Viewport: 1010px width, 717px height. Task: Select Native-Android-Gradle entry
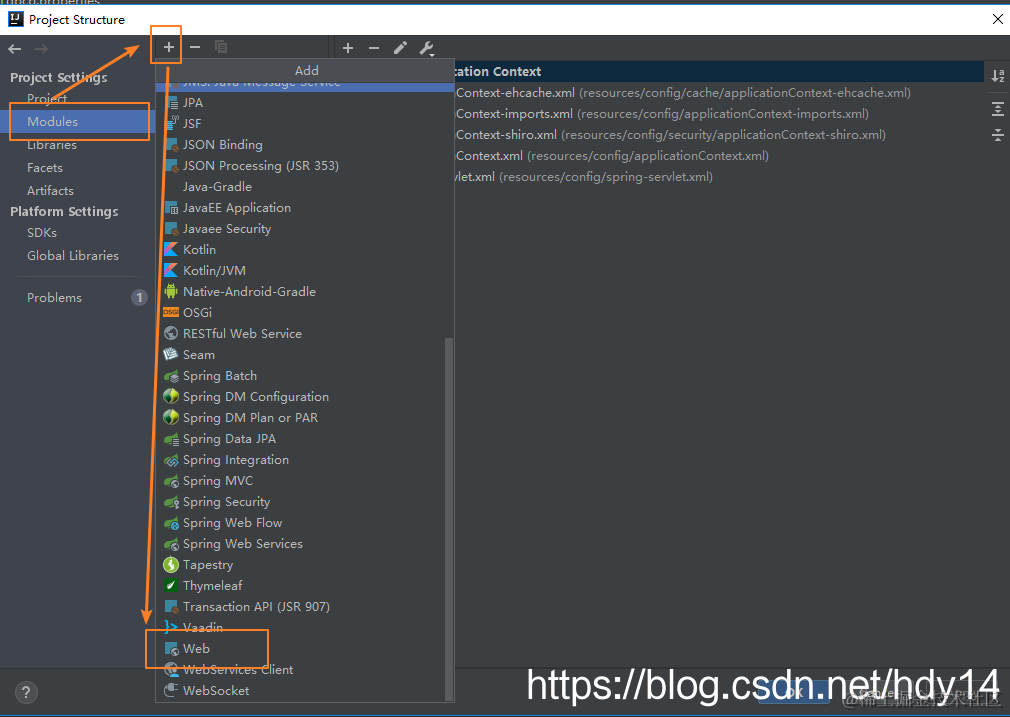point(304,292)
